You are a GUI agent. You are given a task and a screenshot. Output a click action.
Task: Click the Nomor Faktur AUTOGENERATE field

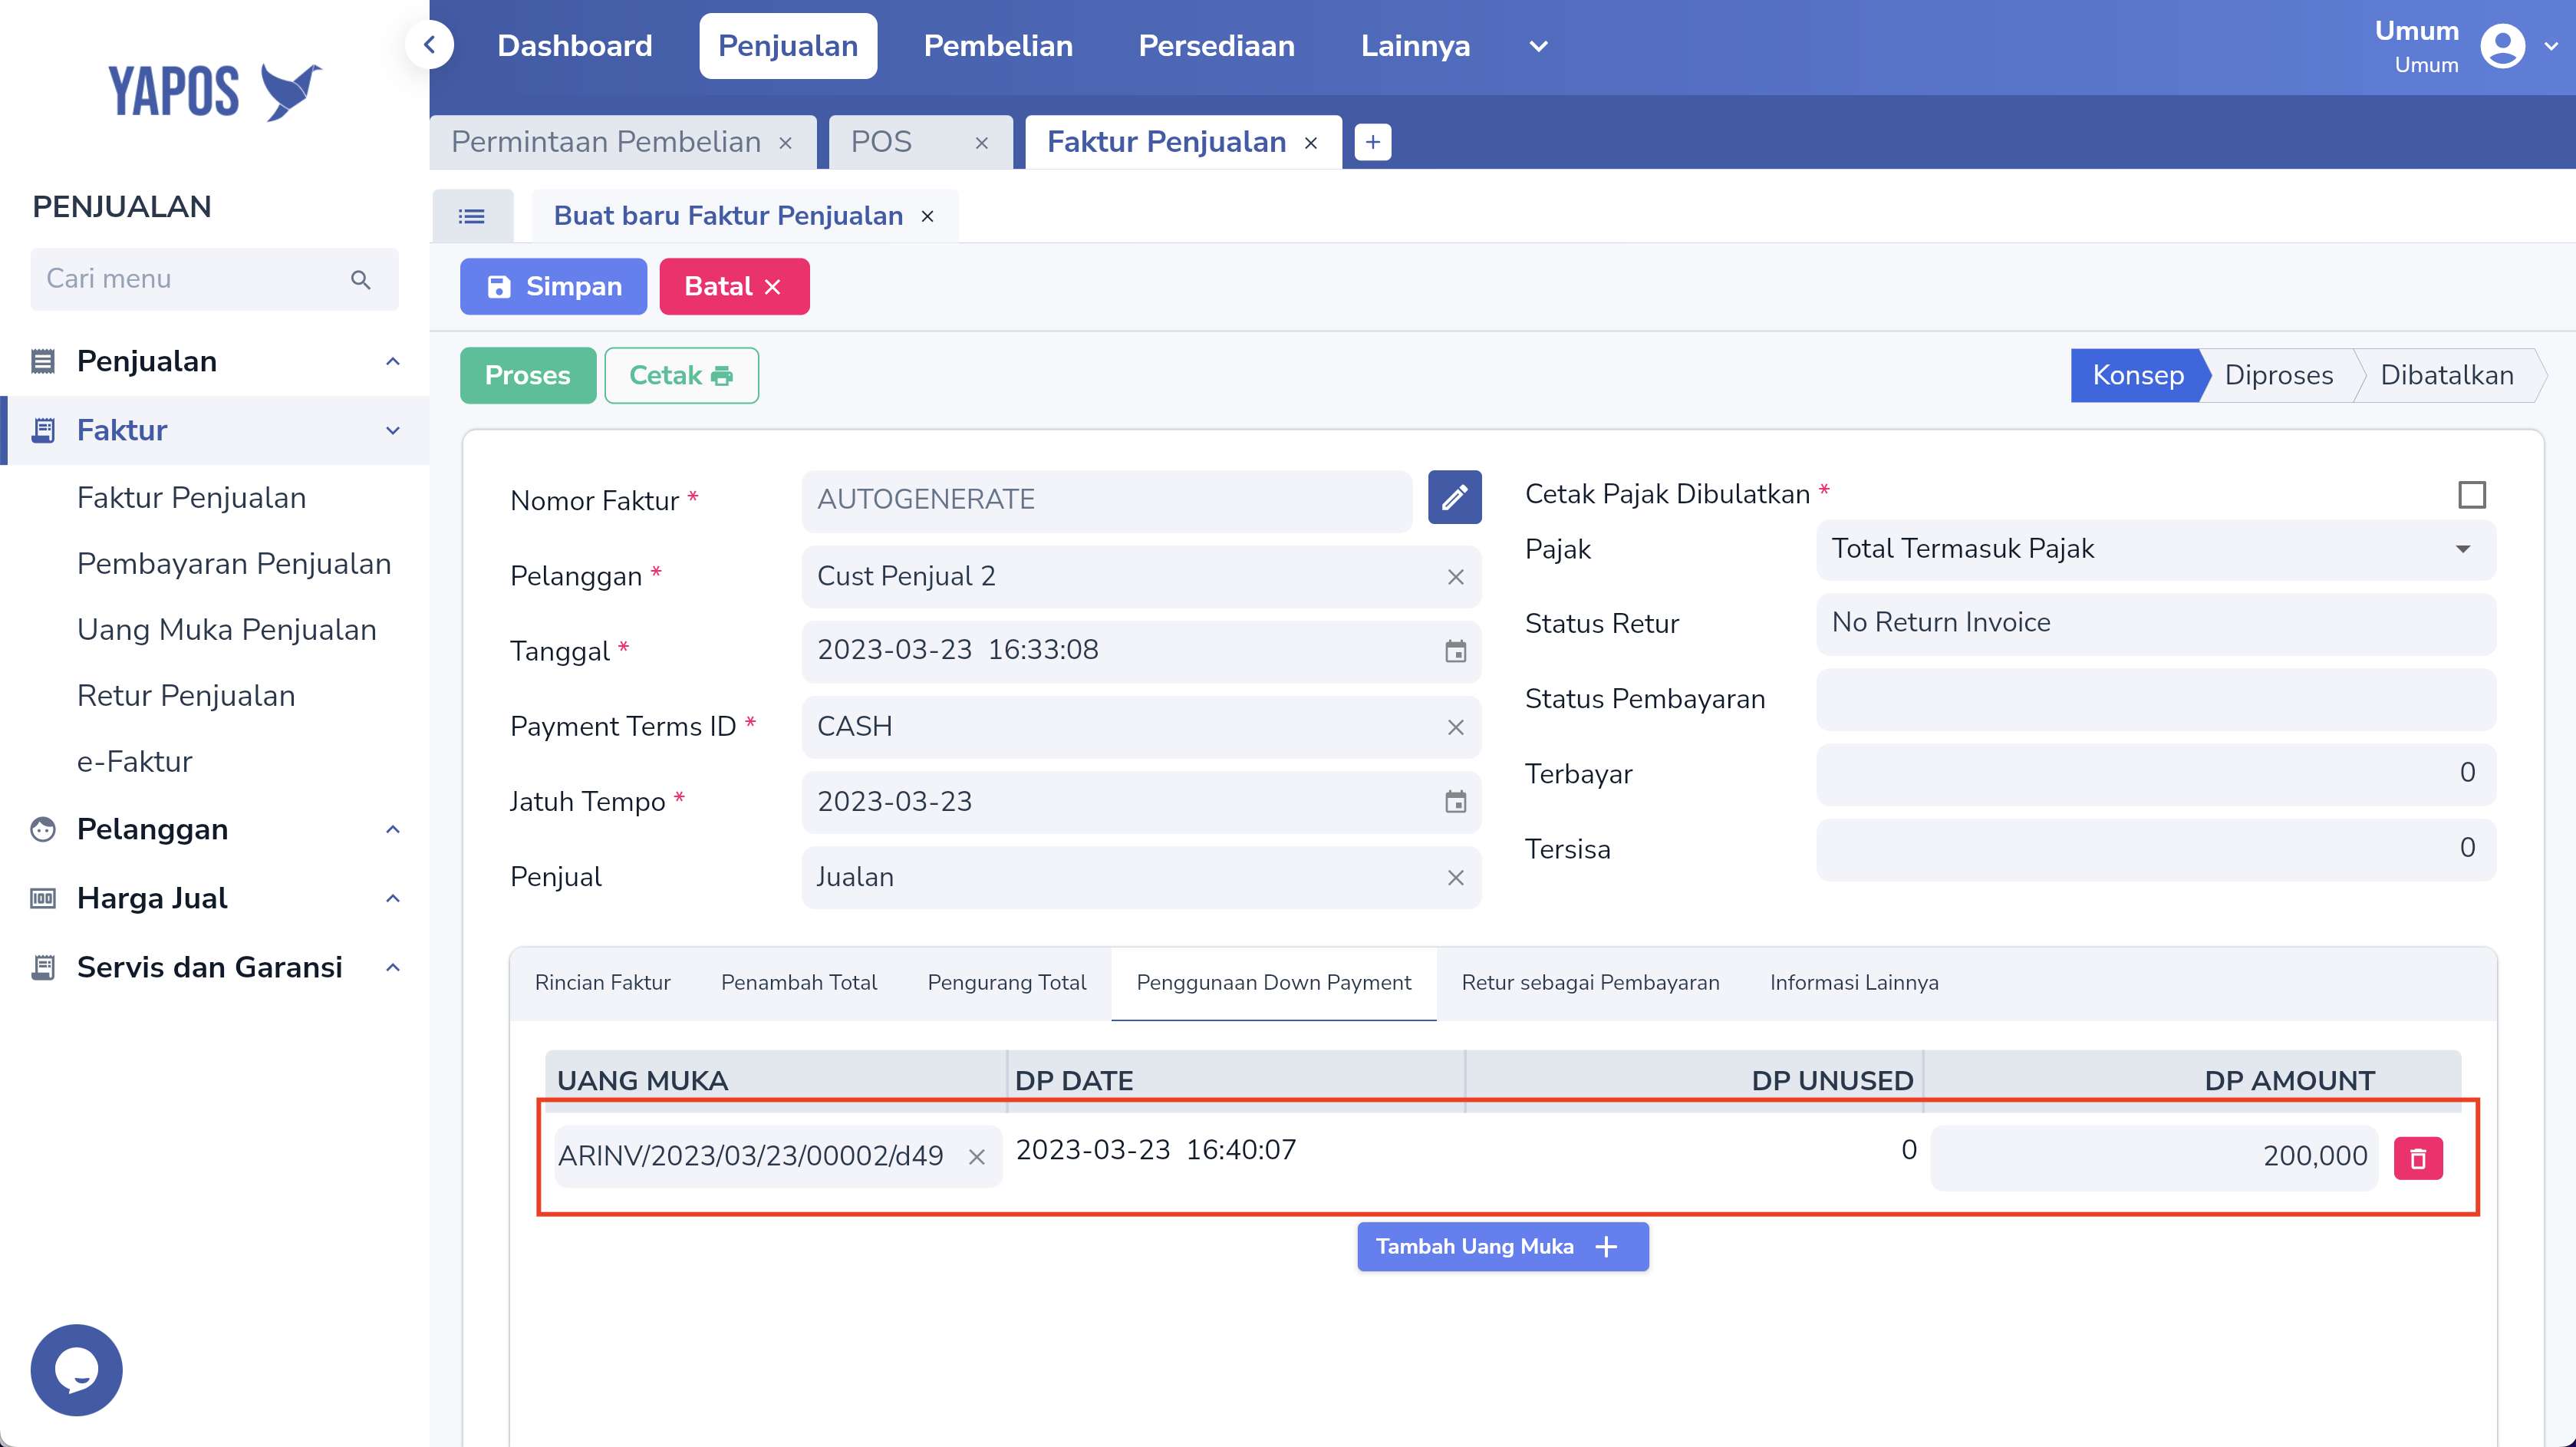[1106, 500]
